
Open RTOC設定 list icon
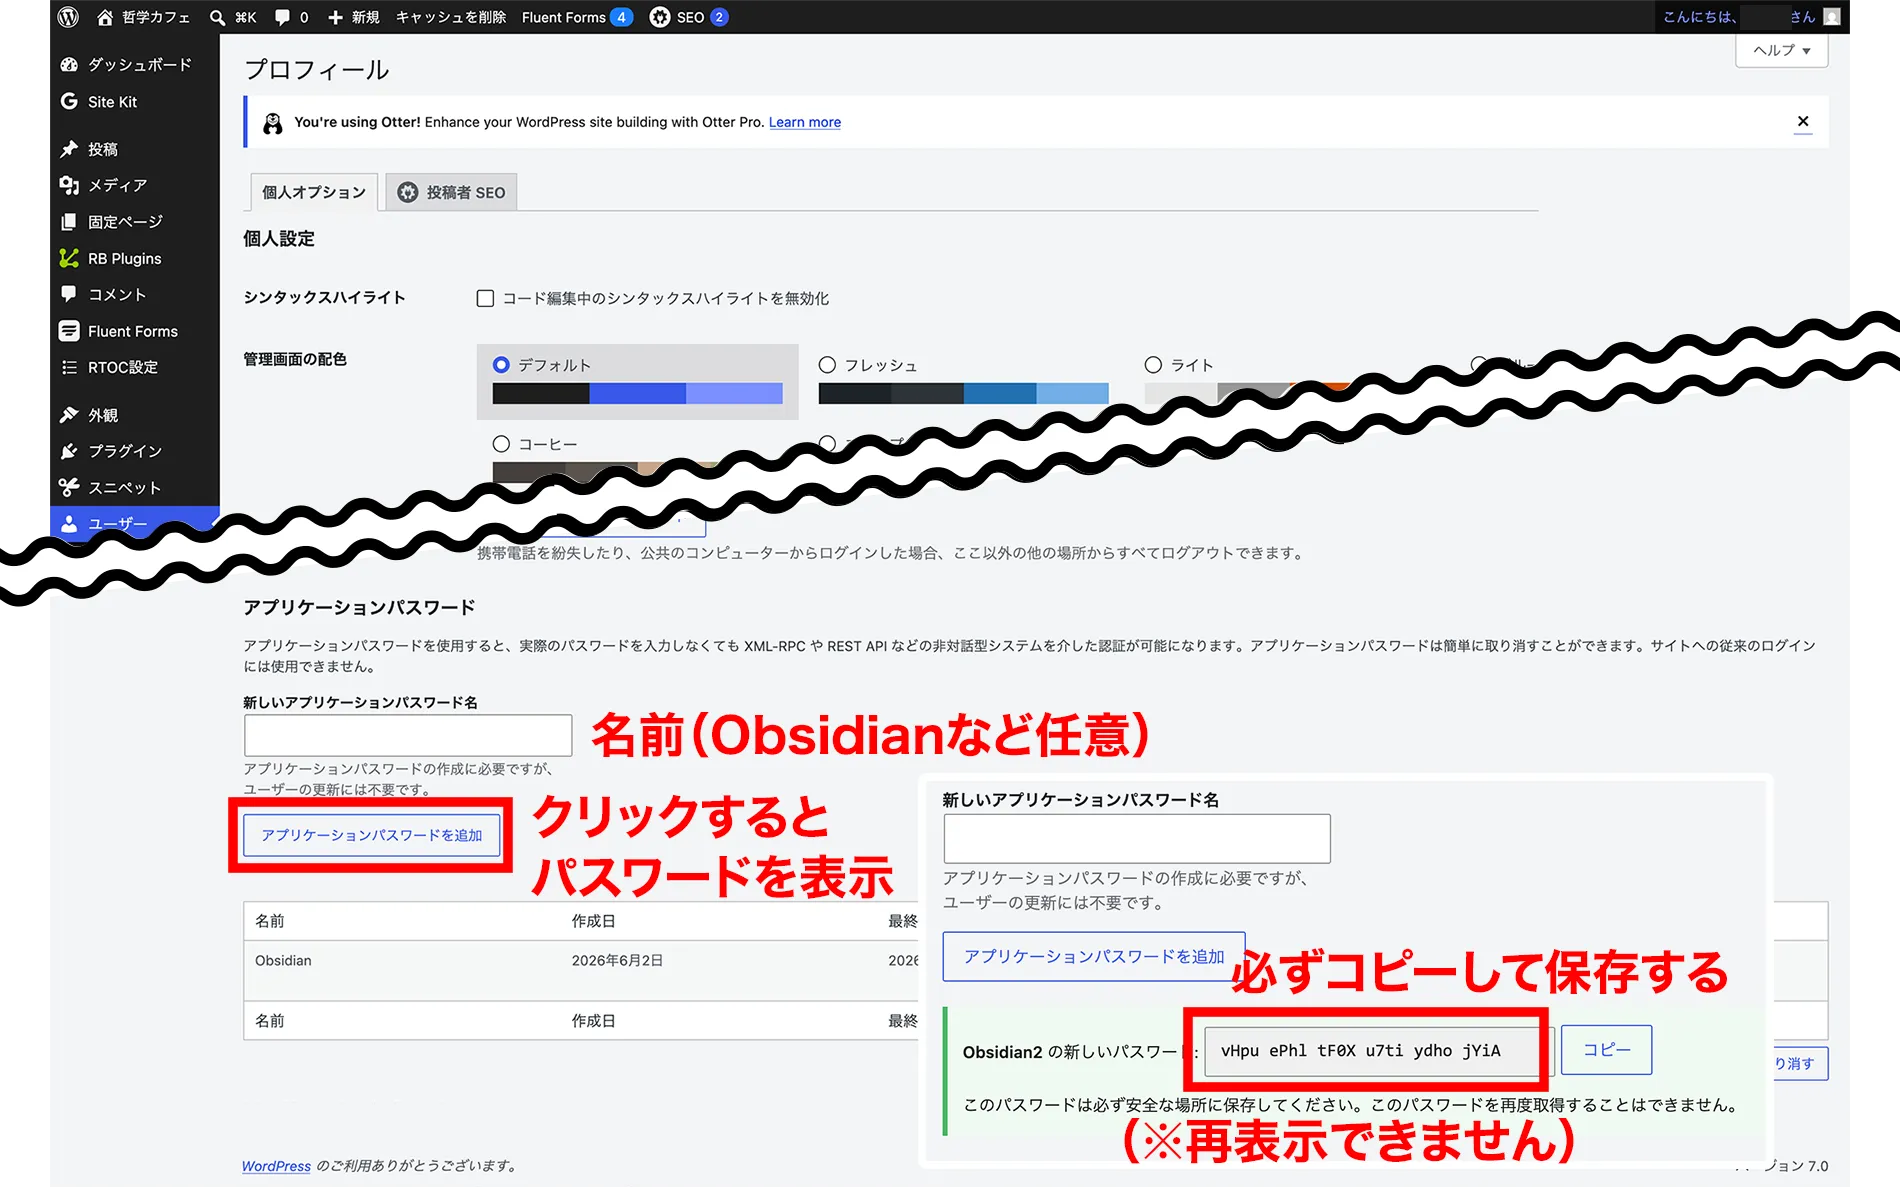point(69,367)
